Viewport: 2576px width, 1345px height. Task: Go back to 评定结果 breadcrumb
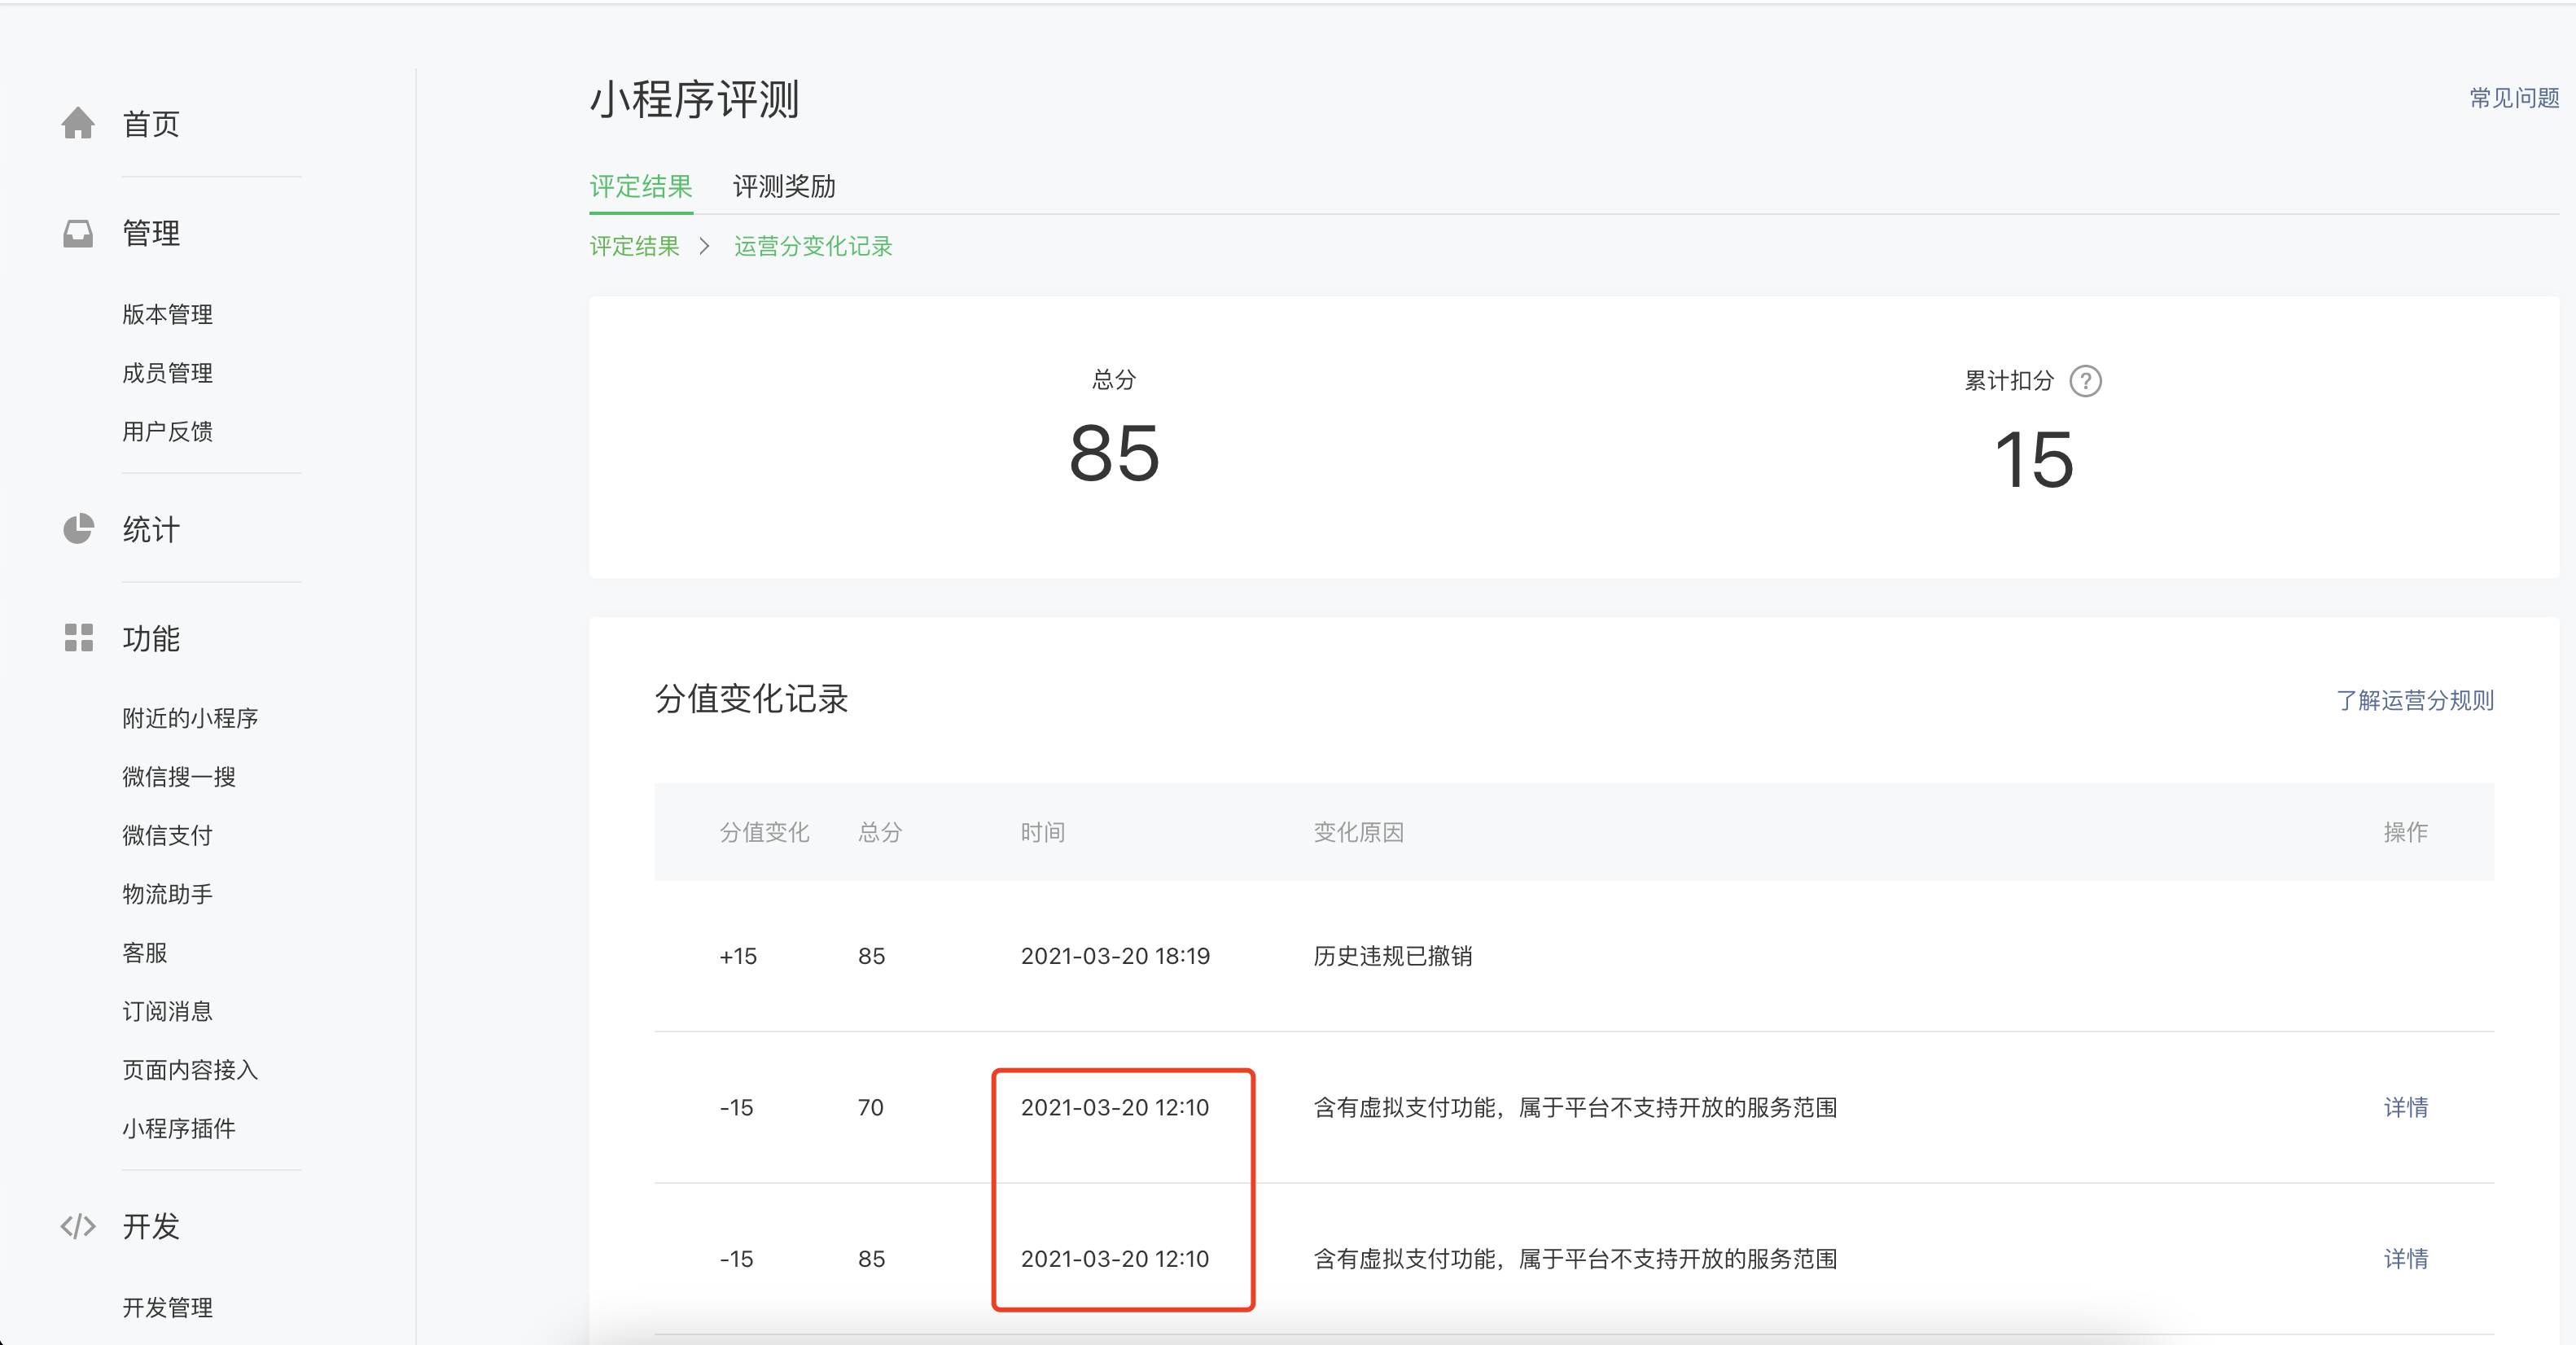pos(634,246)
